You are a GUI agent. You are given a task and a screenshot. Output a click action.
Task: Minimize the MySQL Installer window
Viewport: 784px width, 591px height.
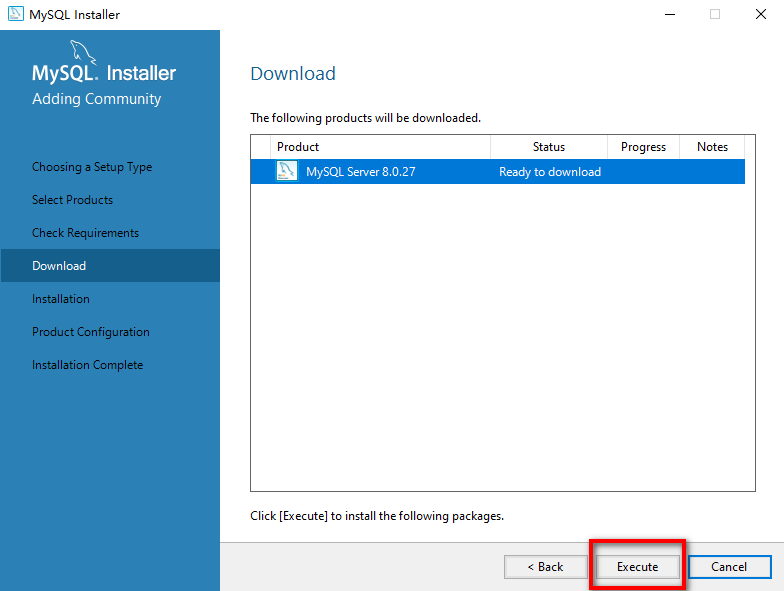click(670, 14)
